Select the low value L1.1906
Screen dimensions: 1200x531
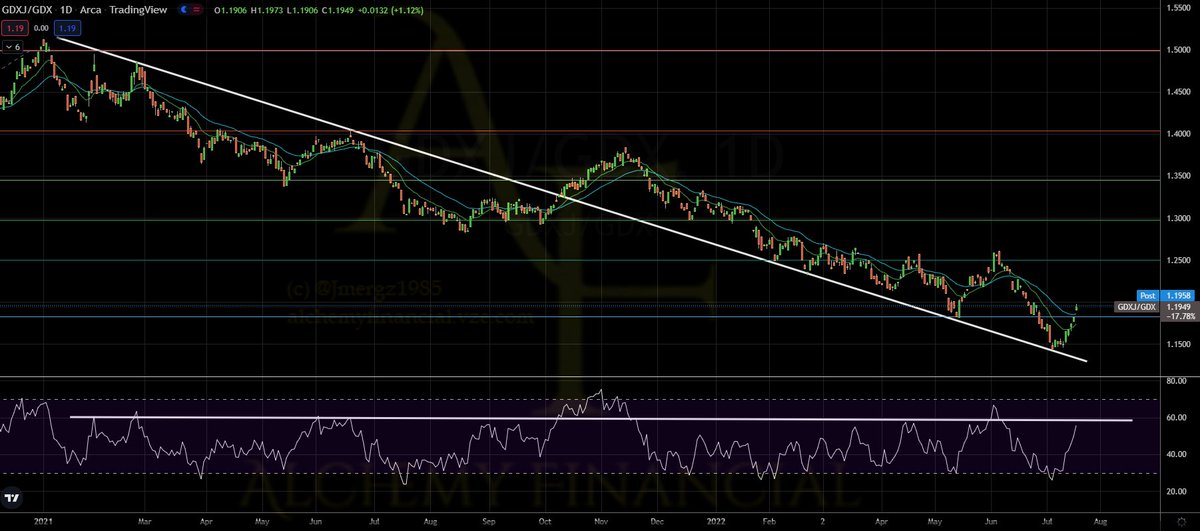[x=304, y=10]
